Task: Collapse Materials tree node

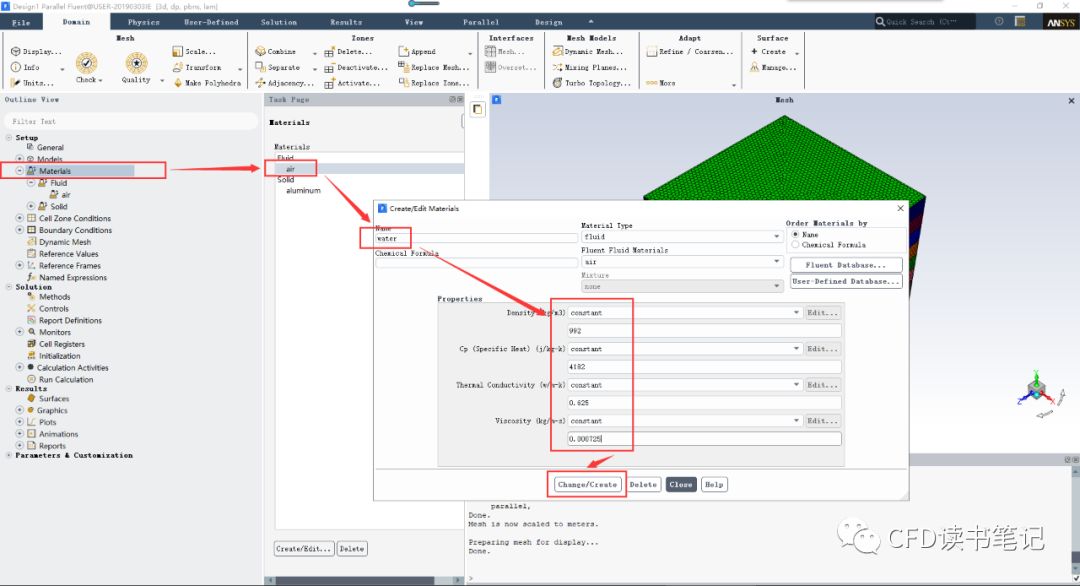Action: point(19,171)
